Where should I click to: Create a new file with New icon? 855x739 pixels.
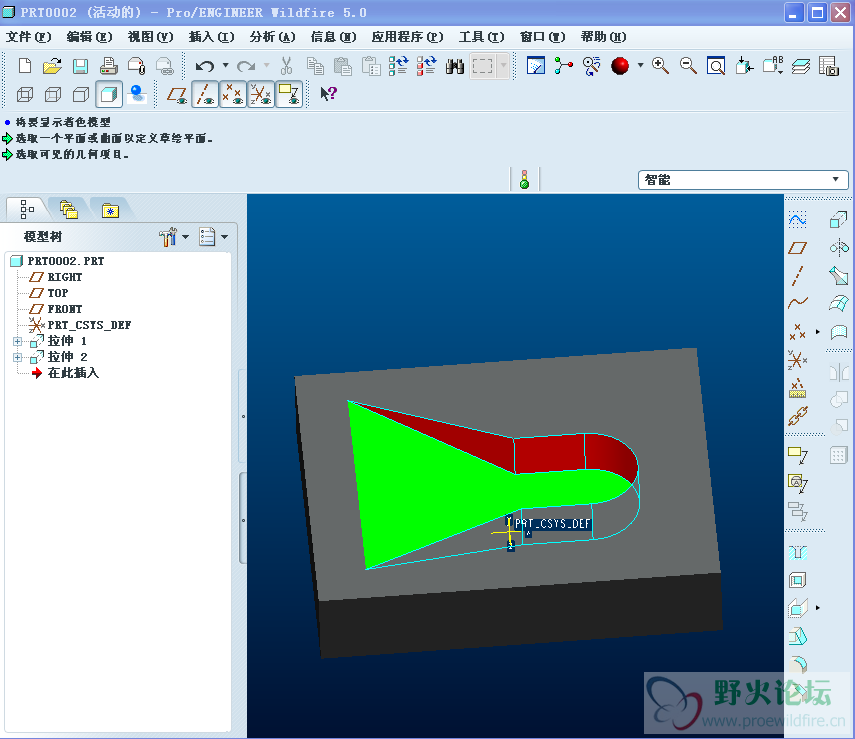point(25,66)
